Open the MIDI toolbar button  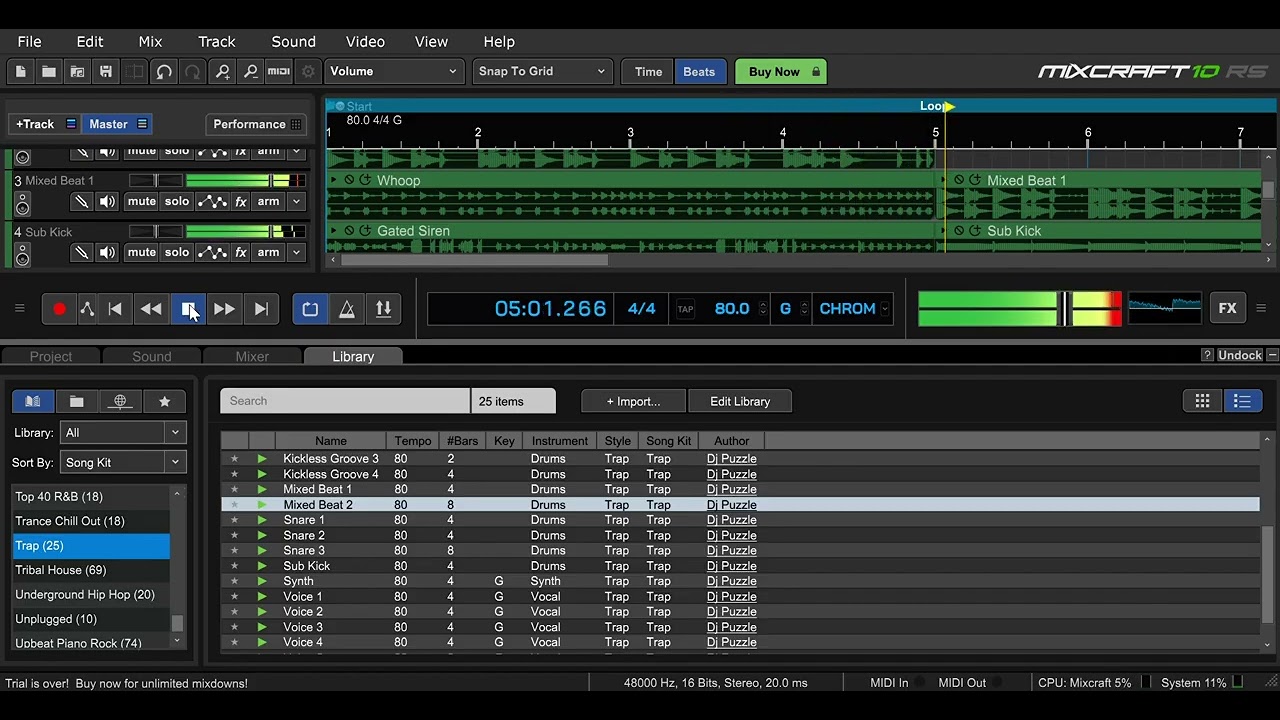click(x=279, y=71)
